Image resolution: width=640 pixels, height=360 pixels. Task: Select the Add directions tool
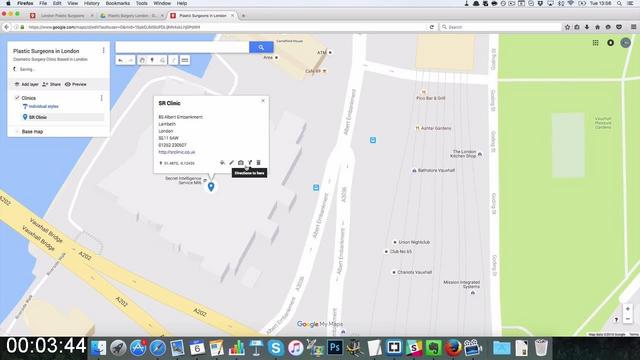pos(173,60)
